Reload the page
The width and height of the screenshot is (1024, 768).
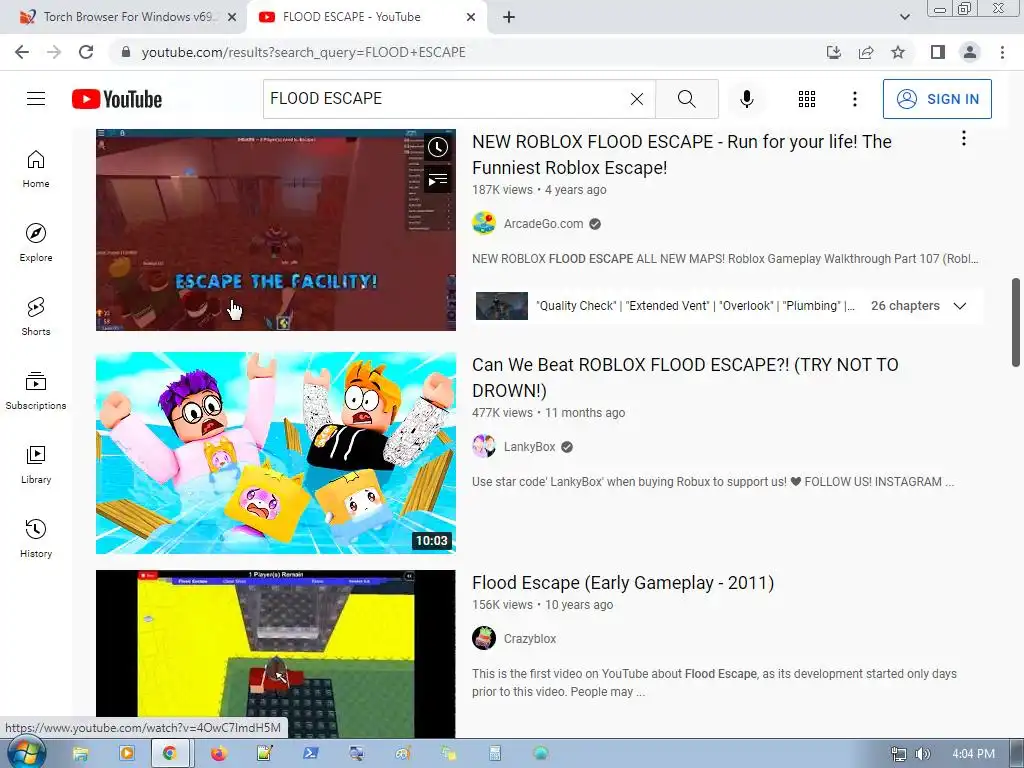[x=86, y=52]
